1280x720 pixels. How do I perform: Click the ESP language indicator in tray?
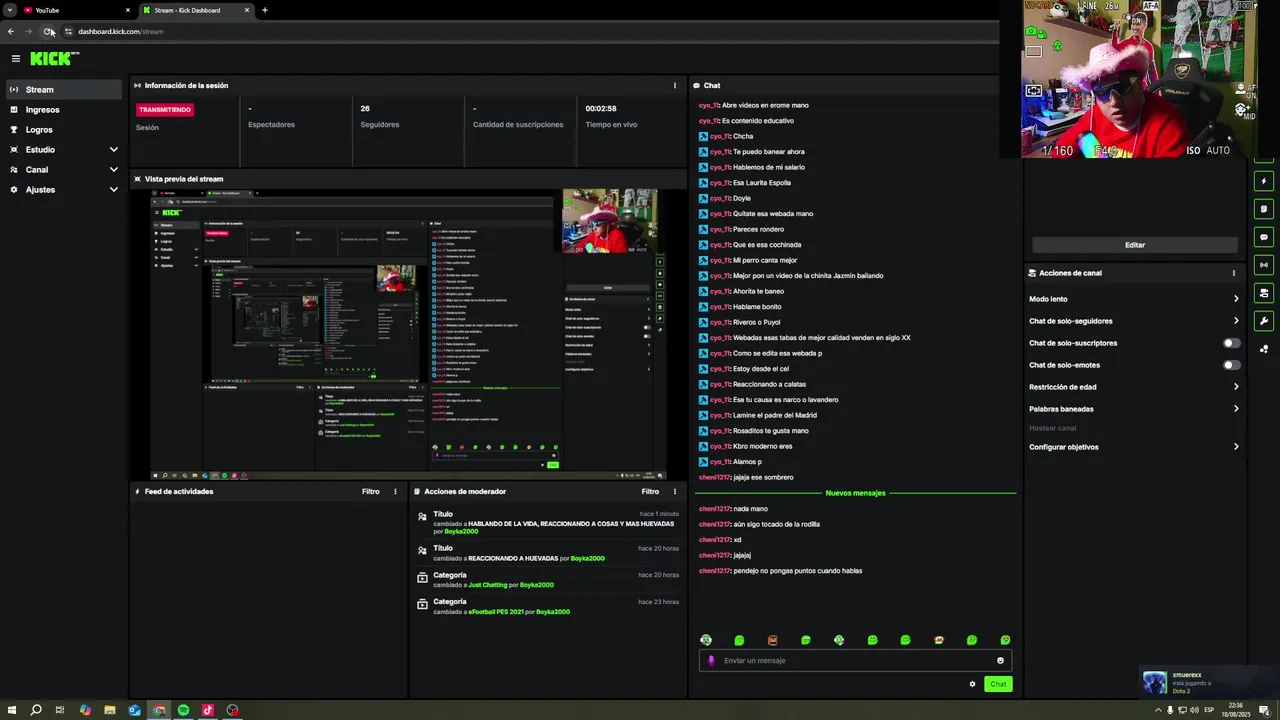1209,710
